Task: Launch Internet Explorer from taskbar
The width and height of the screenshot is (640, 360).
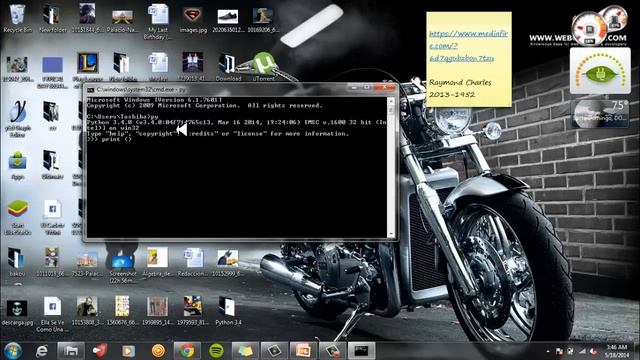Action: [x=42, y=351]
